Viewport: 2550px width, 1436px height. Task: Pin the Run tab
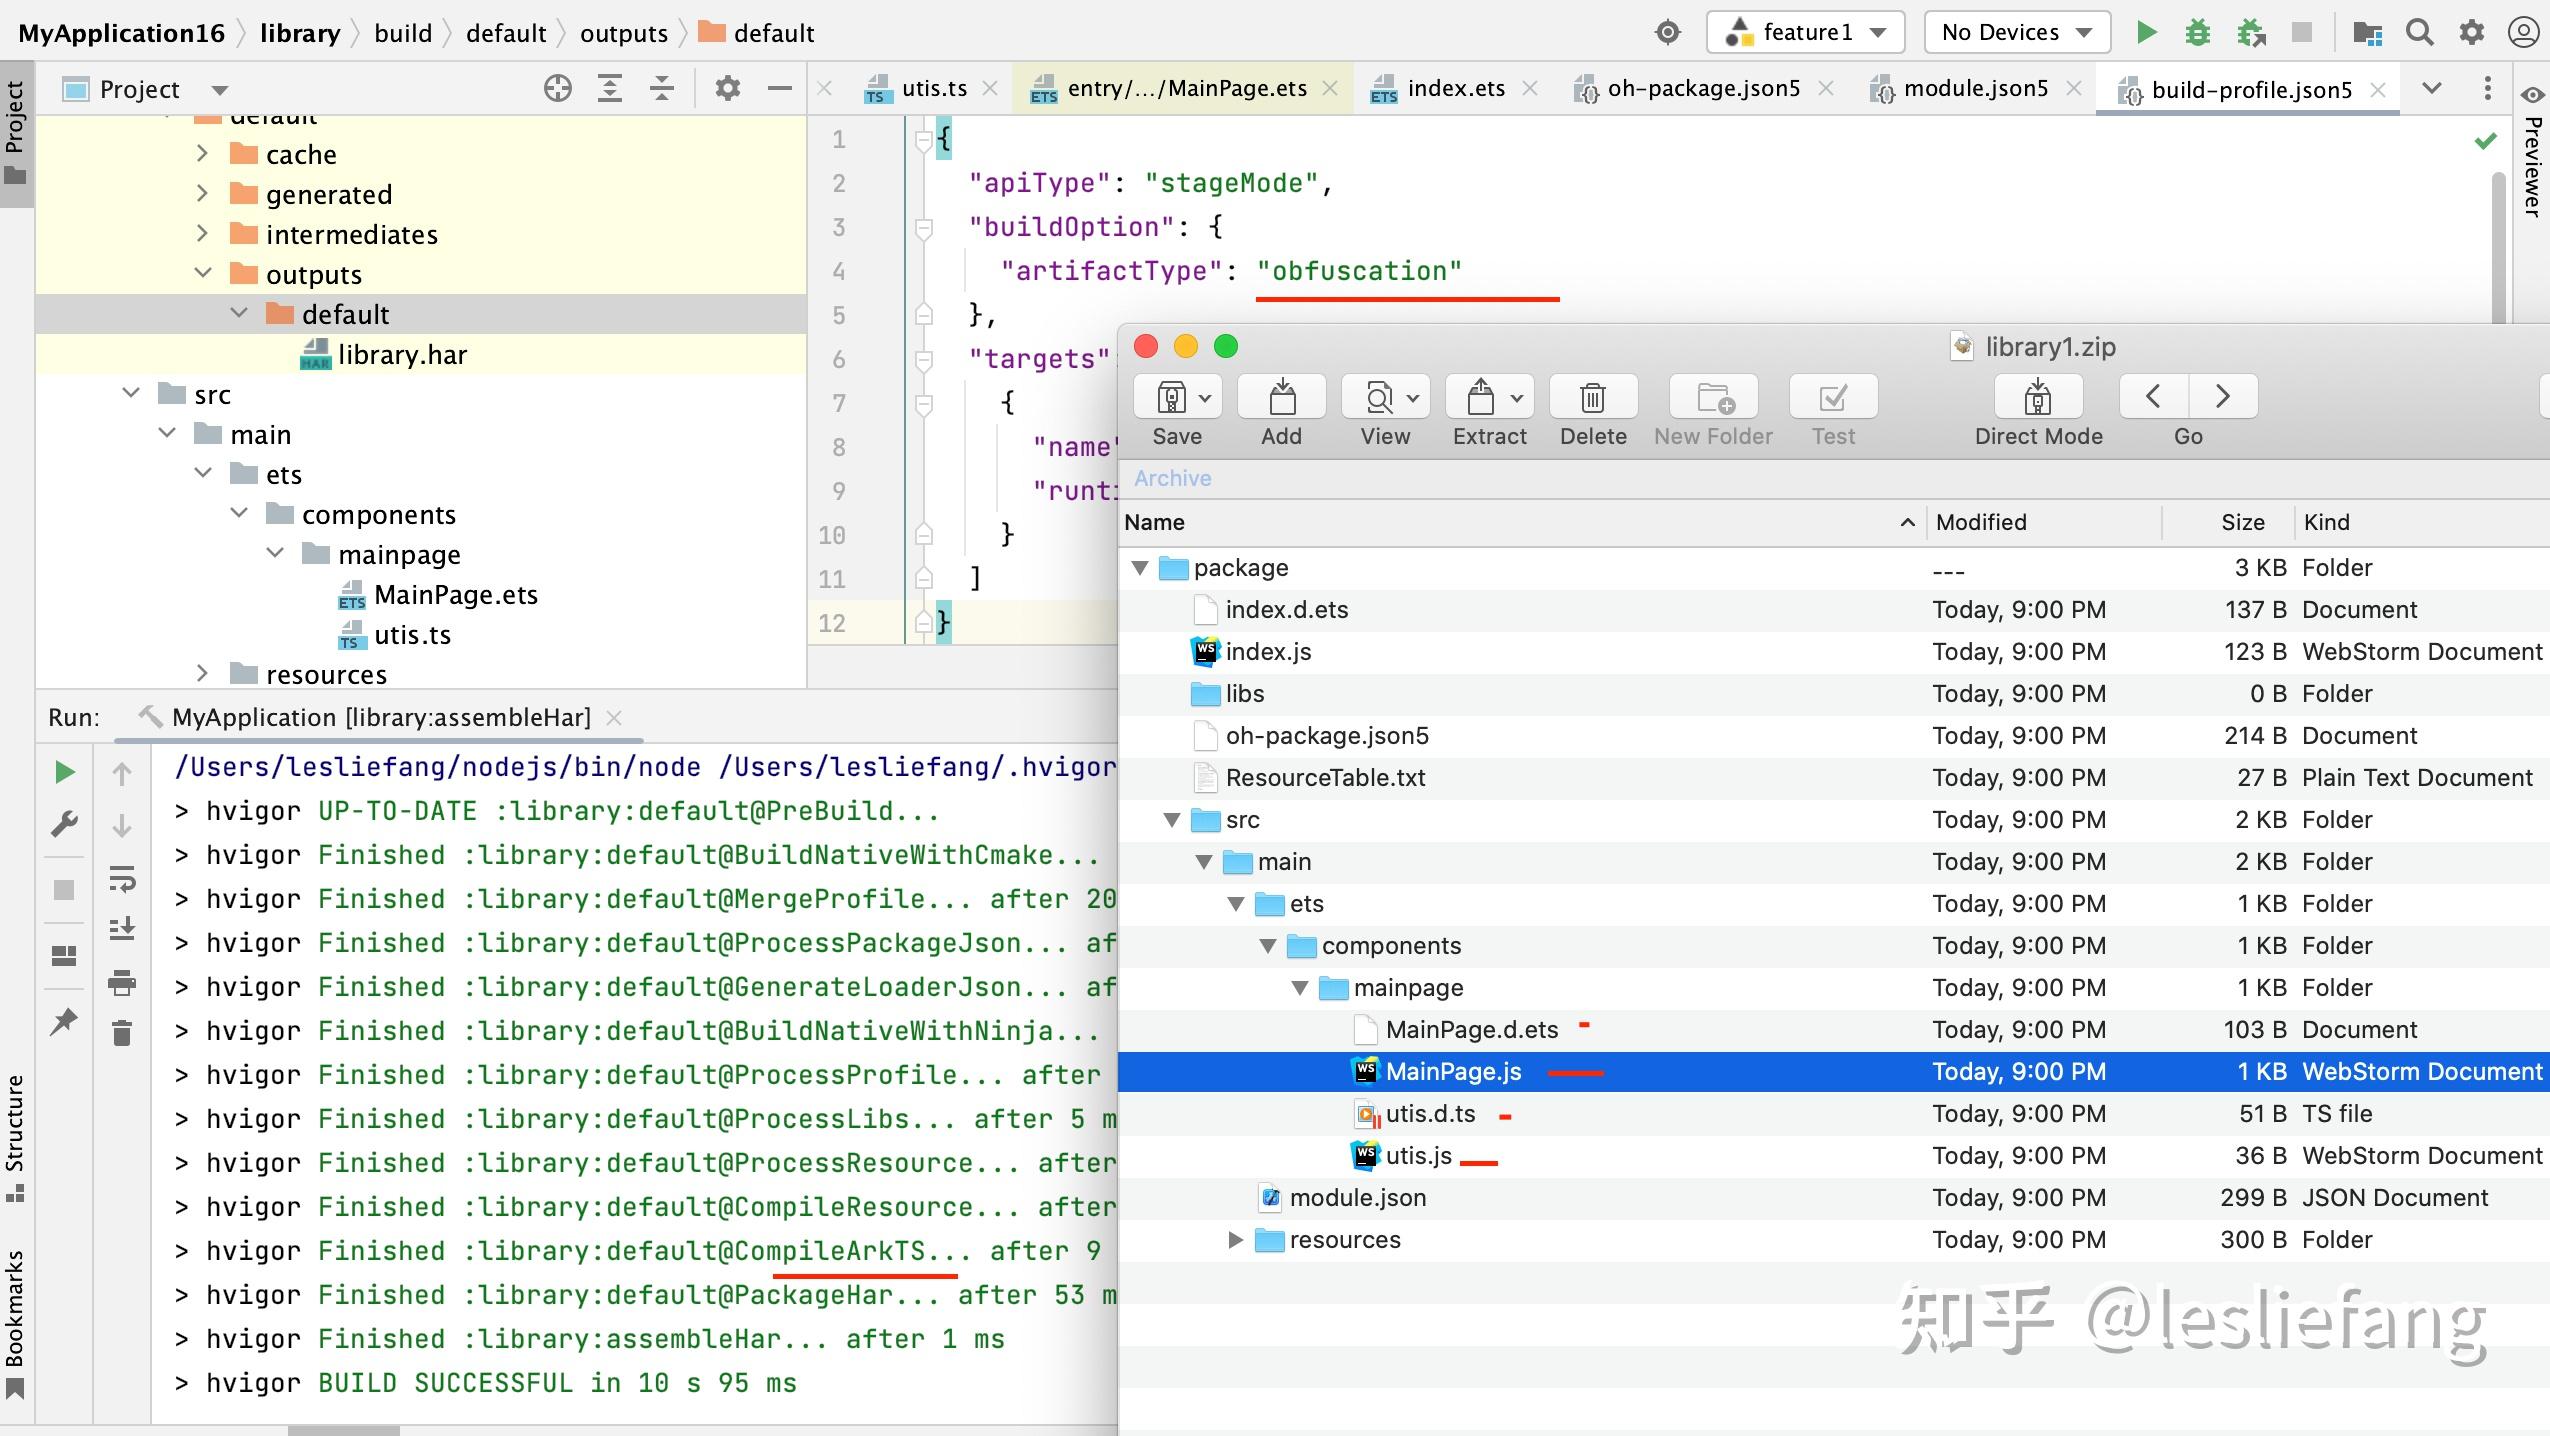[65, 1022]
